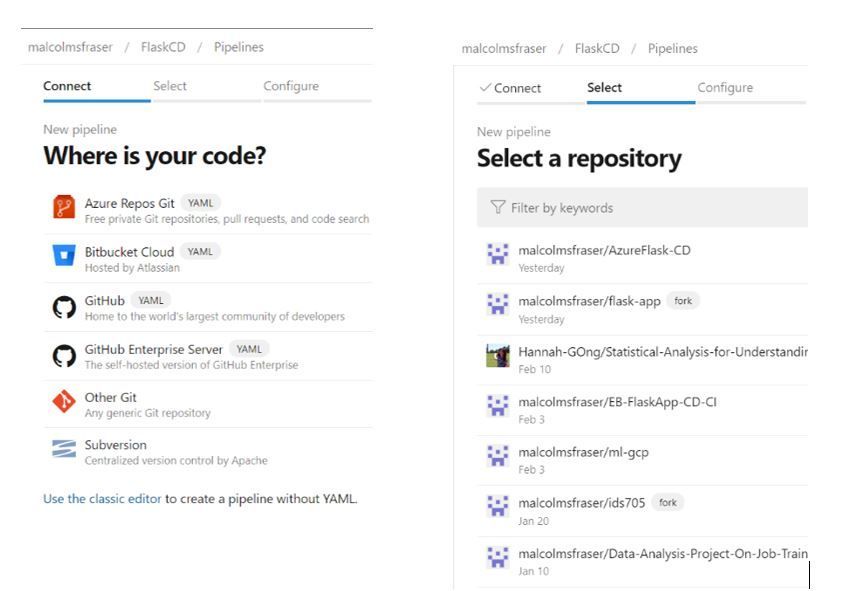
Task: Click YAML badge next to GitHub Enterprise Server
Action: click(x=249, y=349)
